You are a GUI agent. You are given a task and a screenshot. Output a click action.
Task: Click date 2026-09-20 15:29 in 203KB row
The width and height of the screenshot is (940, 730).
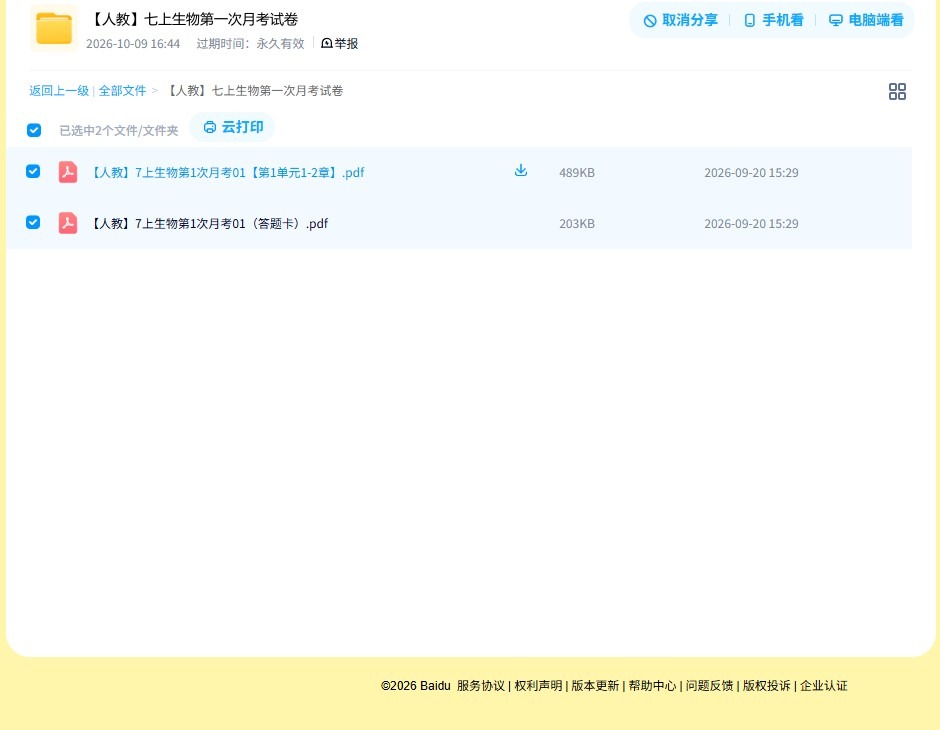(751, 224)
